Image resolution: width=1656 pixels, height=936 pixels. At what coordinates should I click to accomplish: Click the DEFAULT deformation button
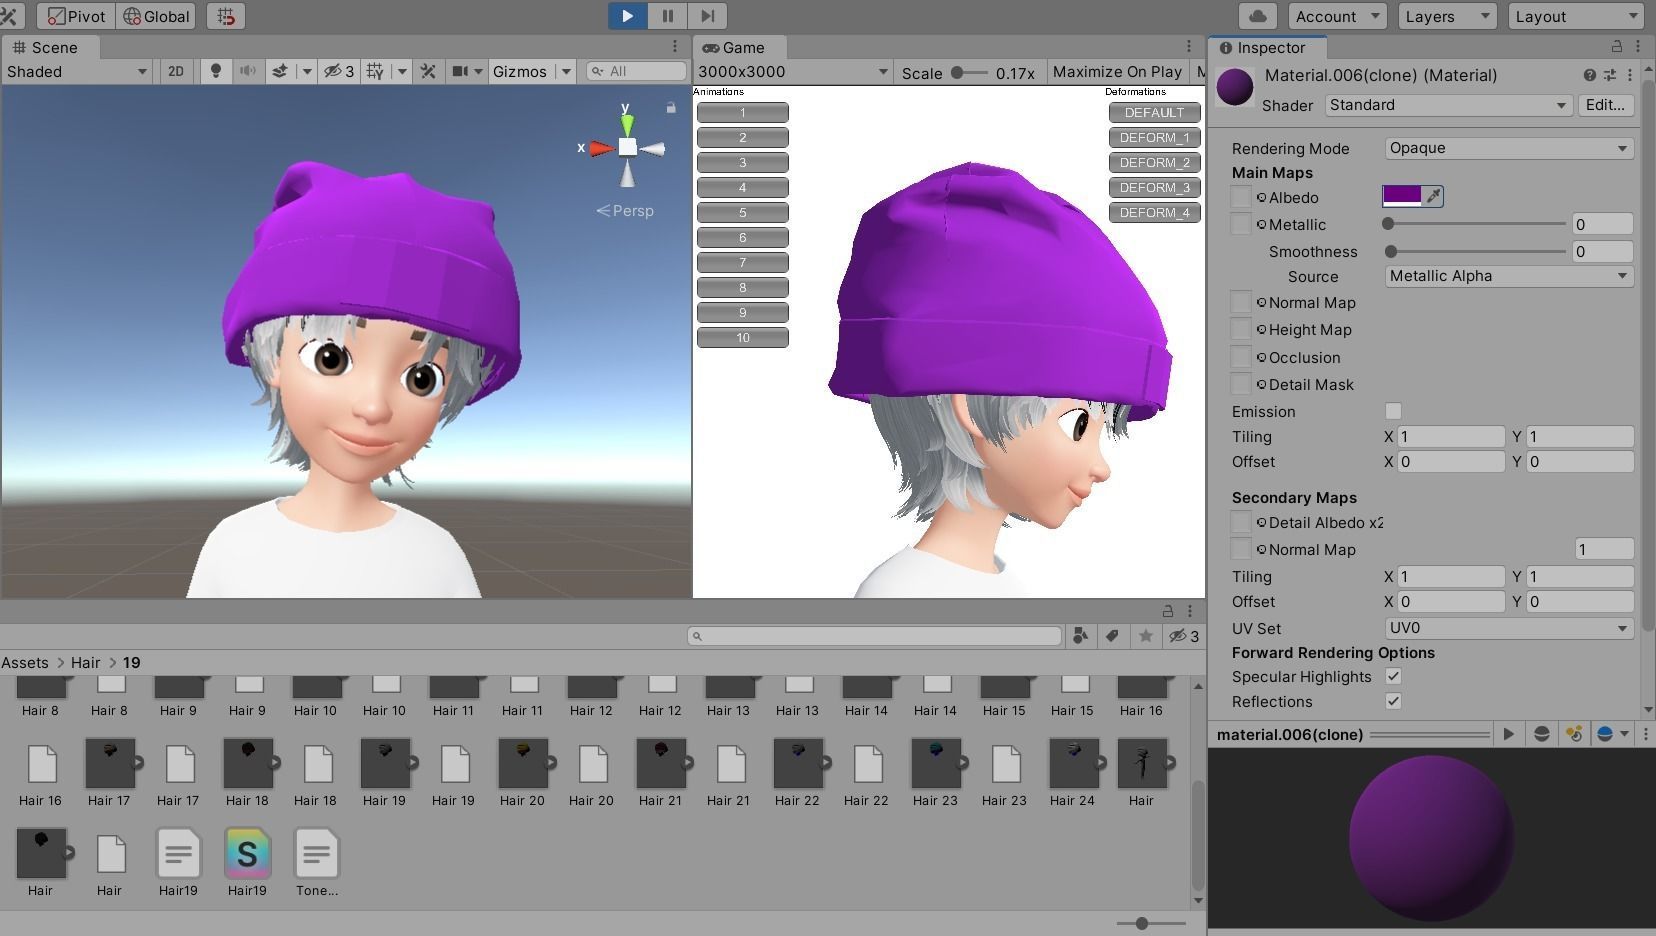pyautogui.click(x=1154, y=113)
